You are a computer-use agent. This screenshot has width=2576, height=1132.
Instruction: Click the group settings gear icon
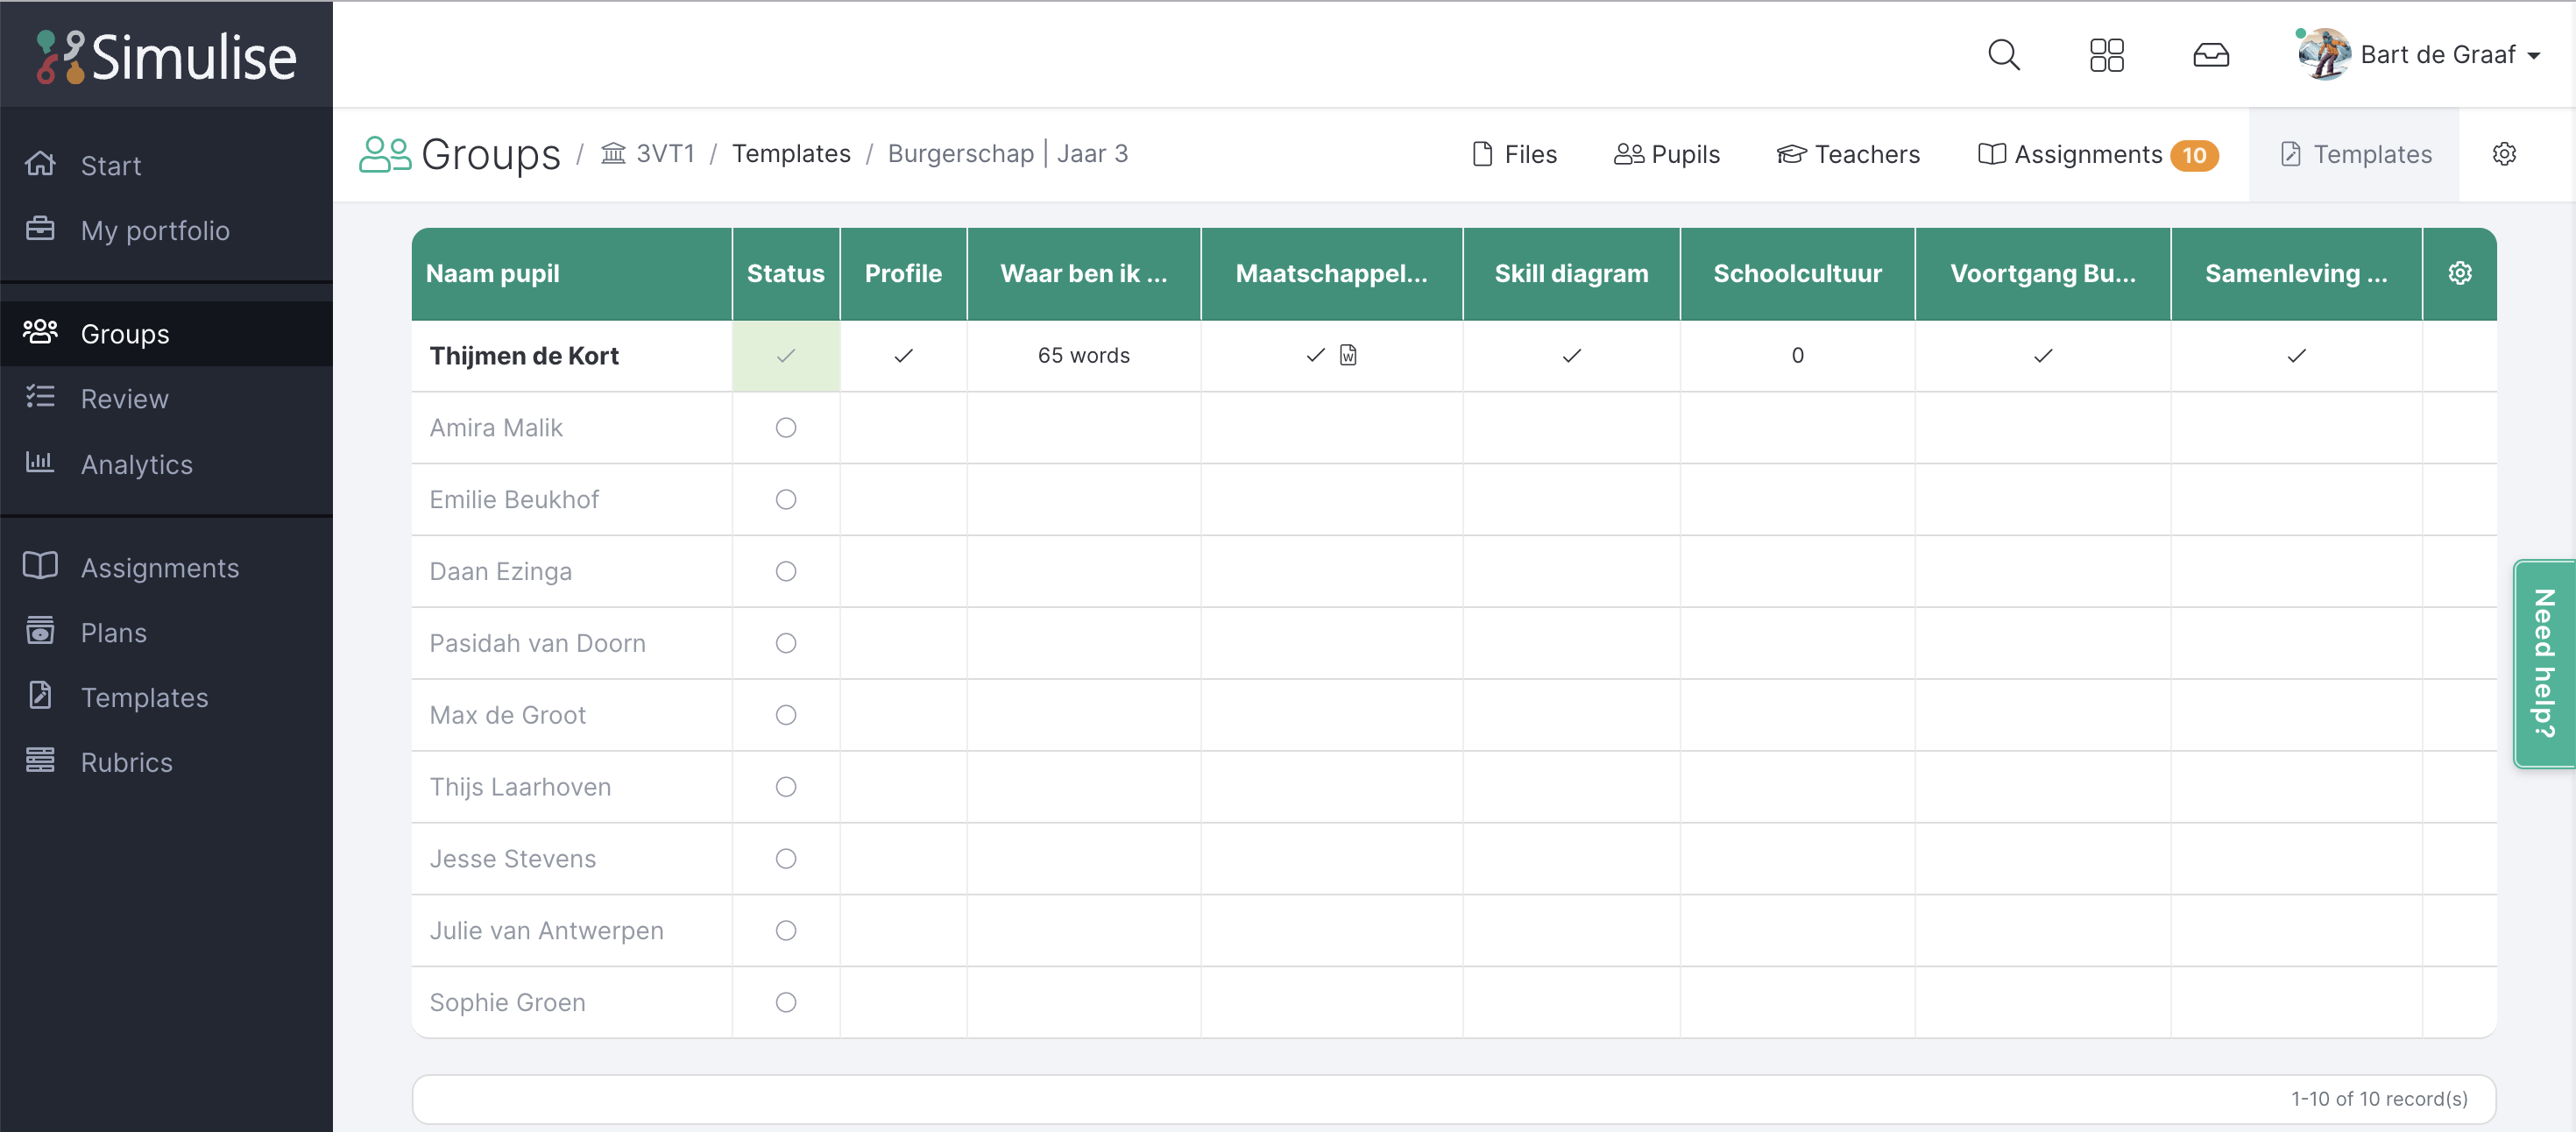tap(2503, 154)
